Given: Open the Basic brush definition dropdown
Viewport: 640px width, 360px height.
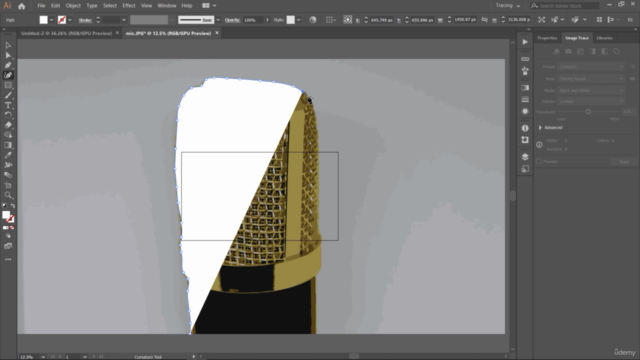Looking at the screenshot, I should pos(218,20).
